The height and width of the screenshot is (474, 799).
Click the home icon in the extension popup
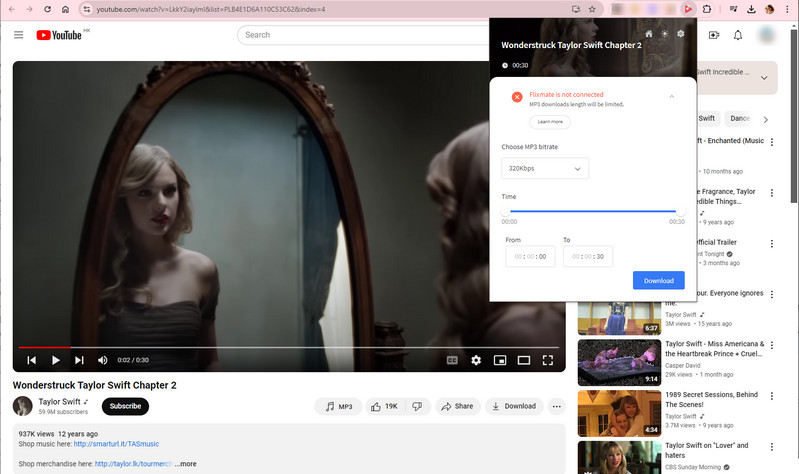coord(649,34)
